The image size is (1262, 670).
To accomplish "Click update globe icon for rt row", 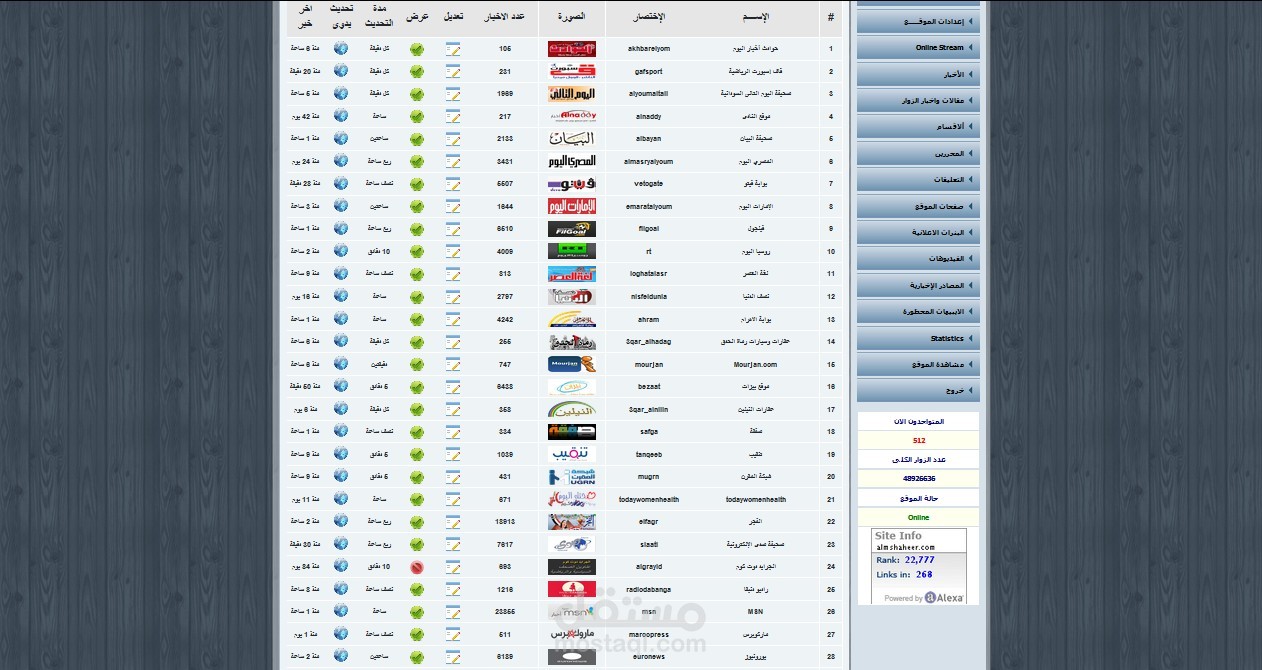I will (x=341, y=251).
